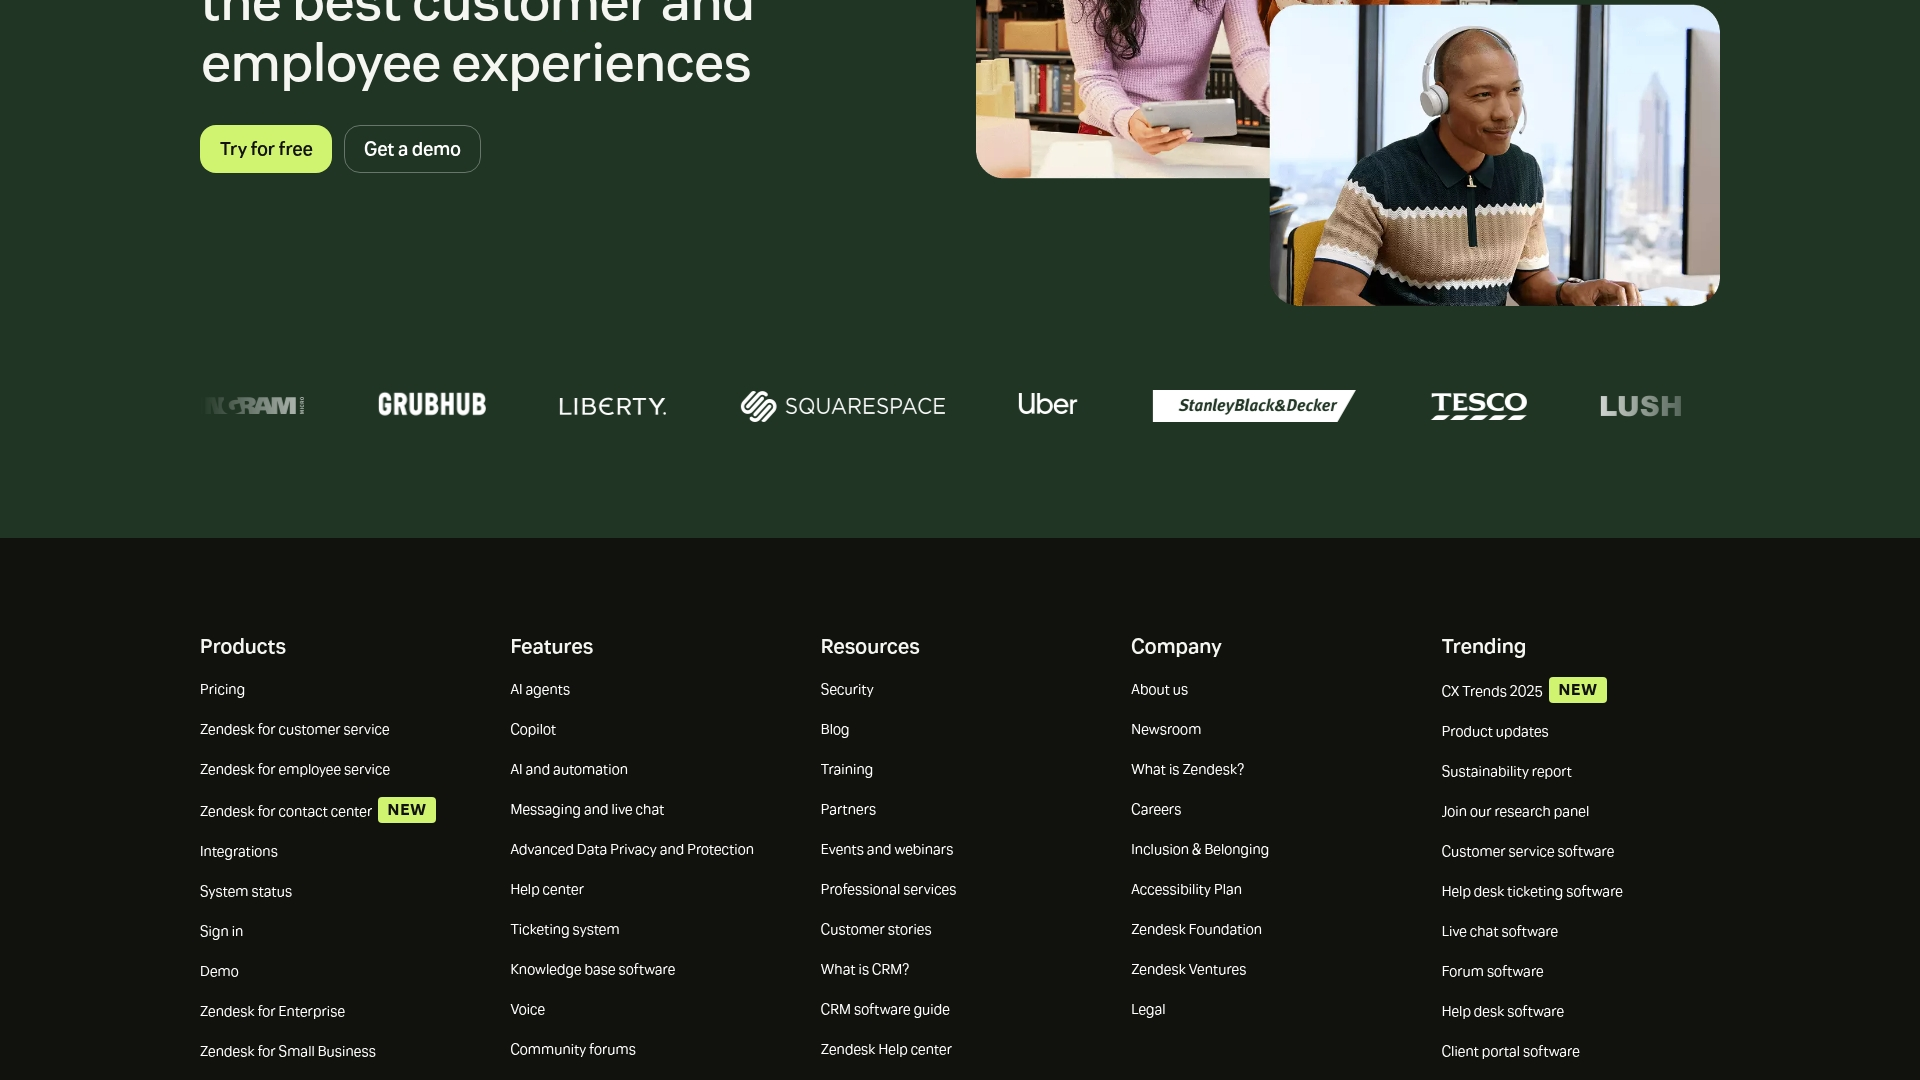
Task: Open Zendesk for Small Business
Action: (287, 1051)
